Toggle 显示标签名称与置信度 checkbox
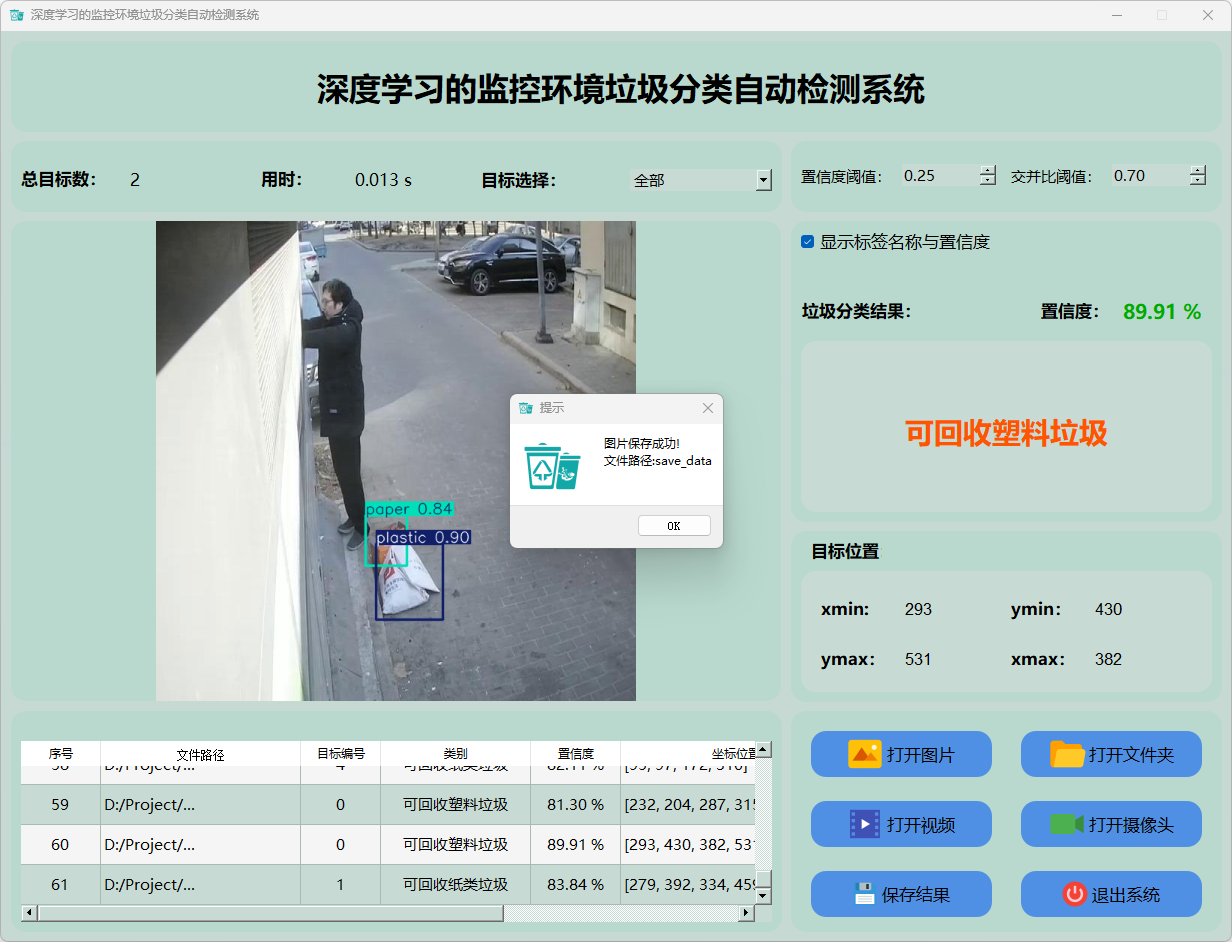Viewport: 1232px width, 942px height. [x=808, y=242]
